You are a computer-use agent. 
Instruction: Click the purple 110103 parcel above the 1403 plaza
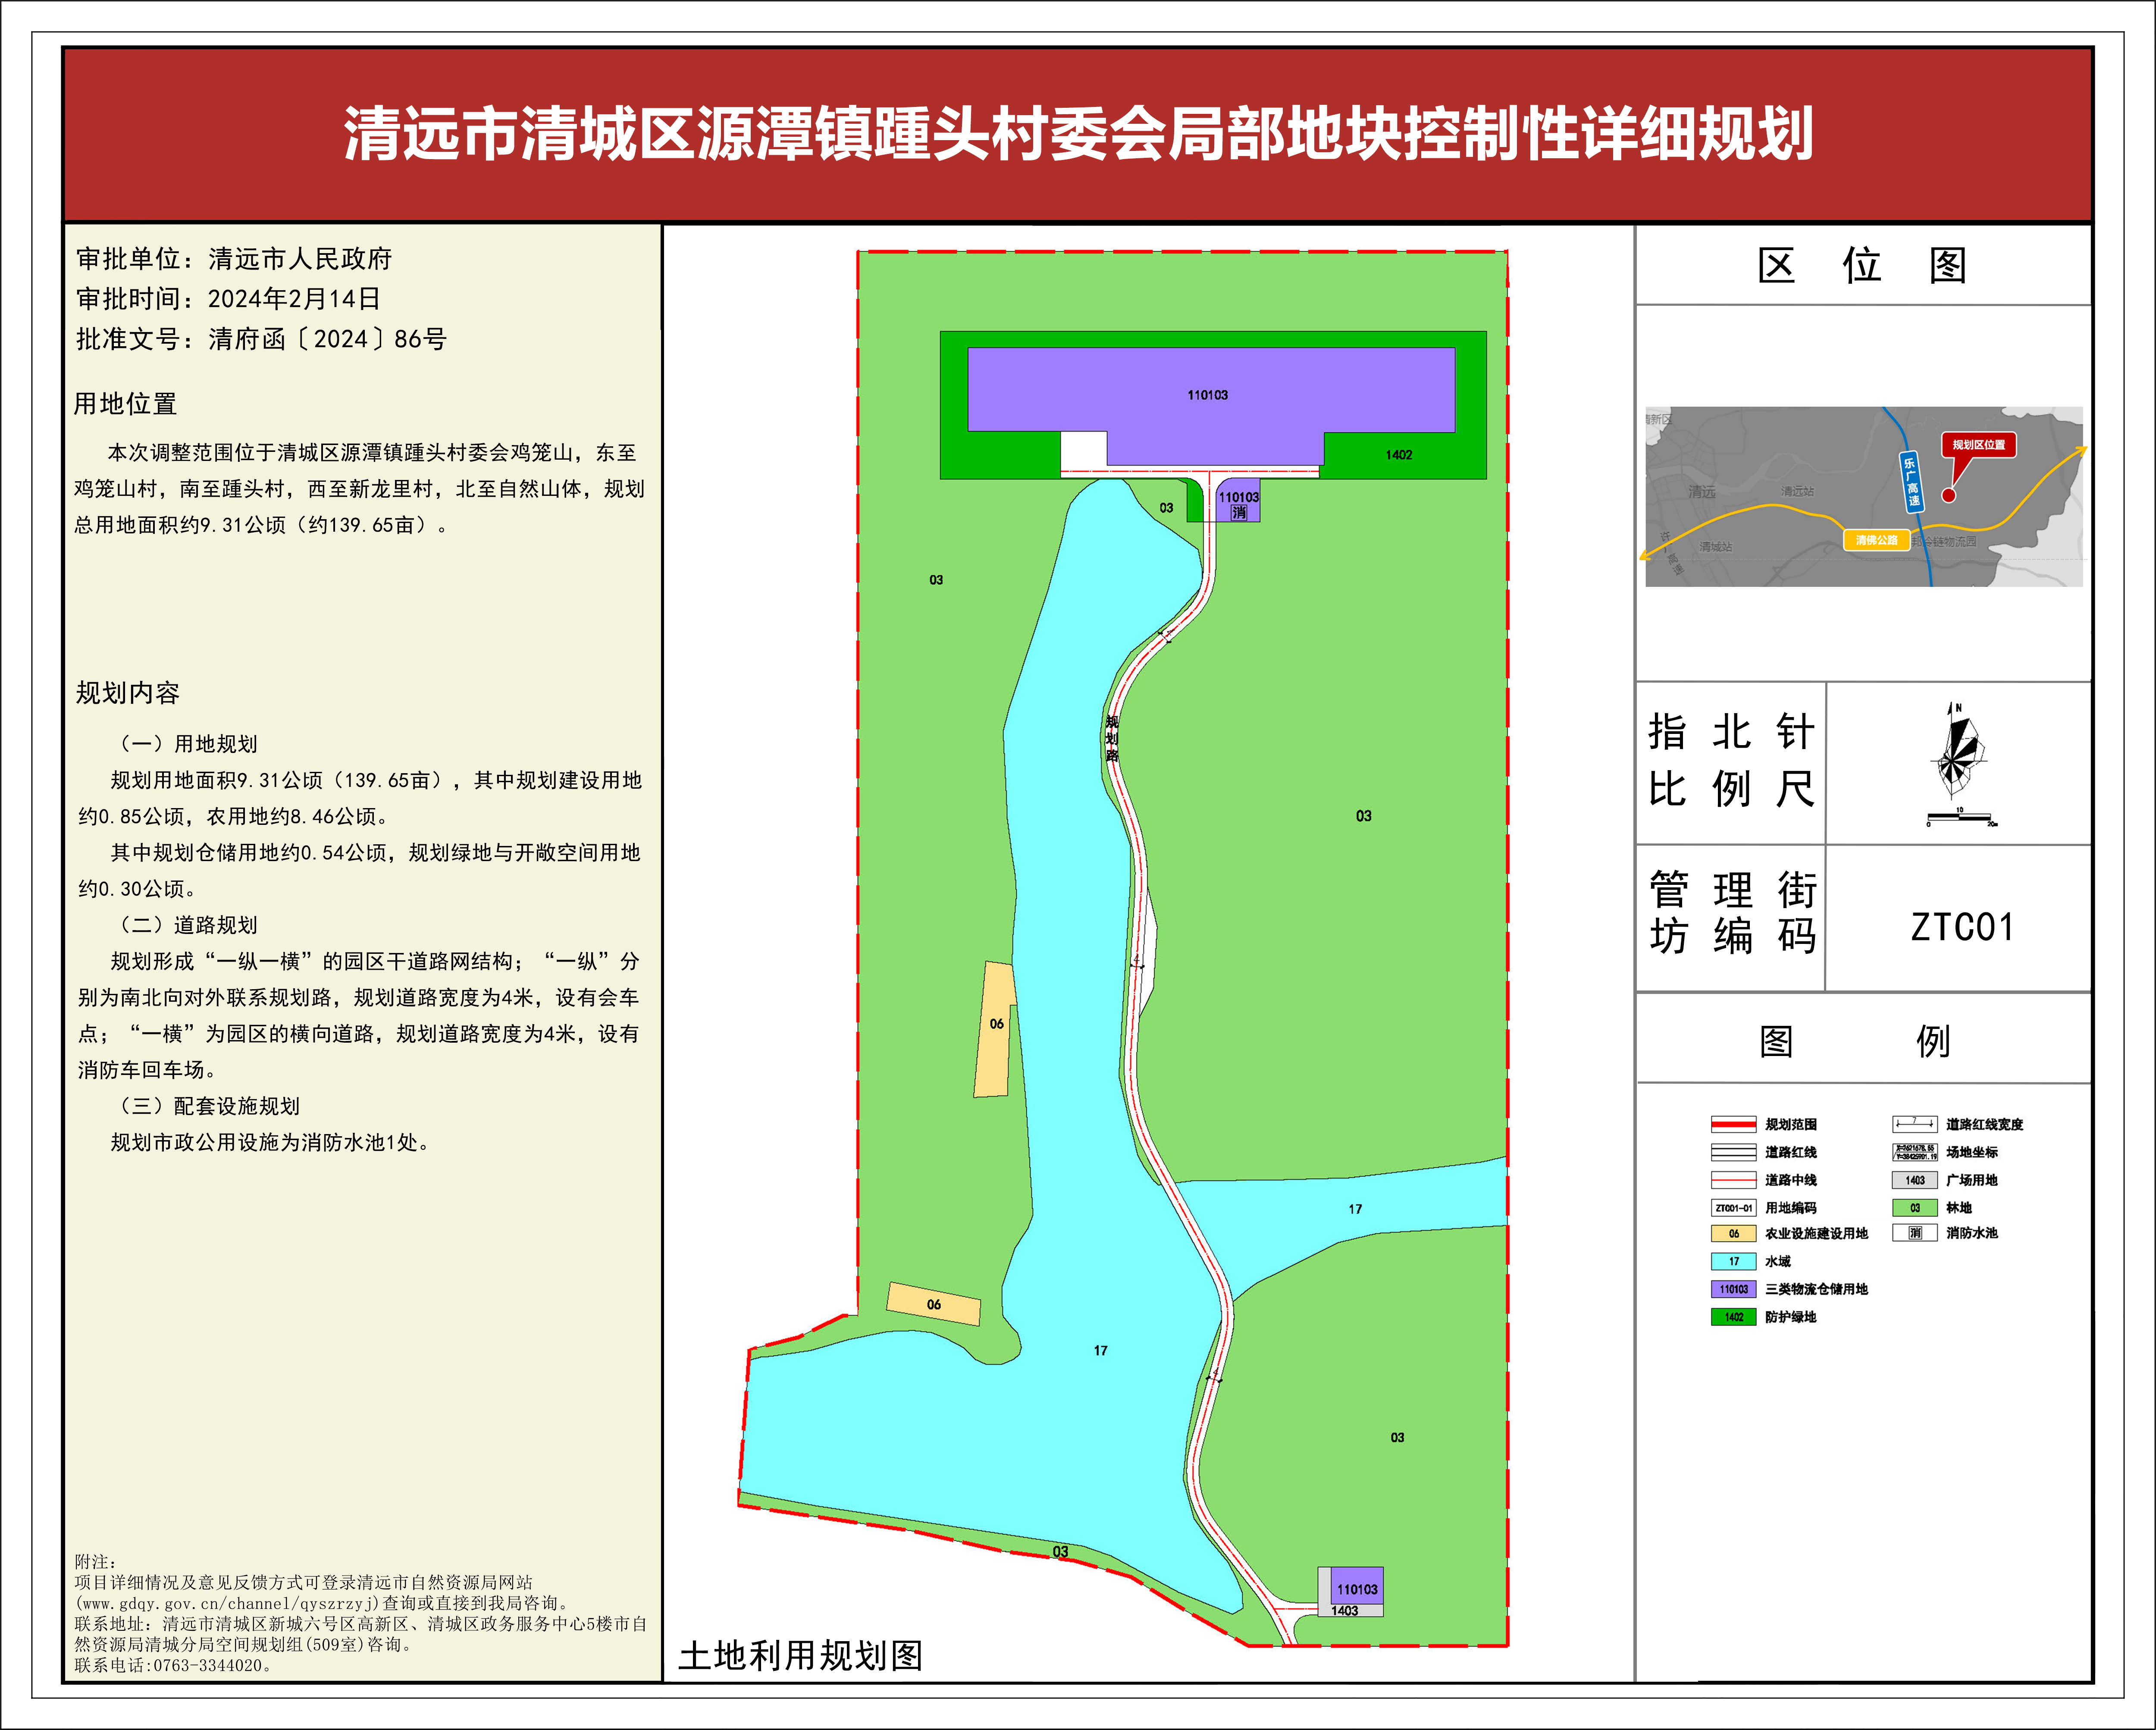pyautogui.click(x=1357, y=1586)
